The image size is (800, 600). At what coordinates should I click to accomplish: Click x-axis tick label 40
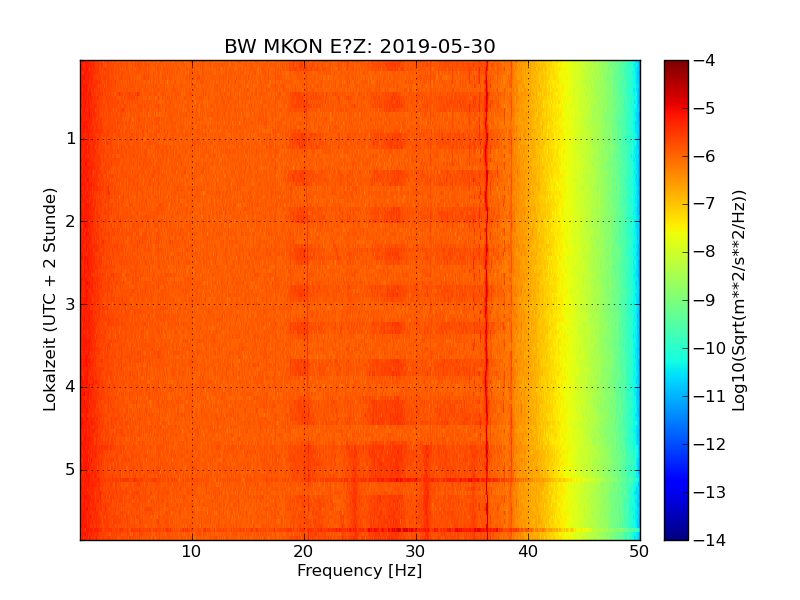point(528,552)
